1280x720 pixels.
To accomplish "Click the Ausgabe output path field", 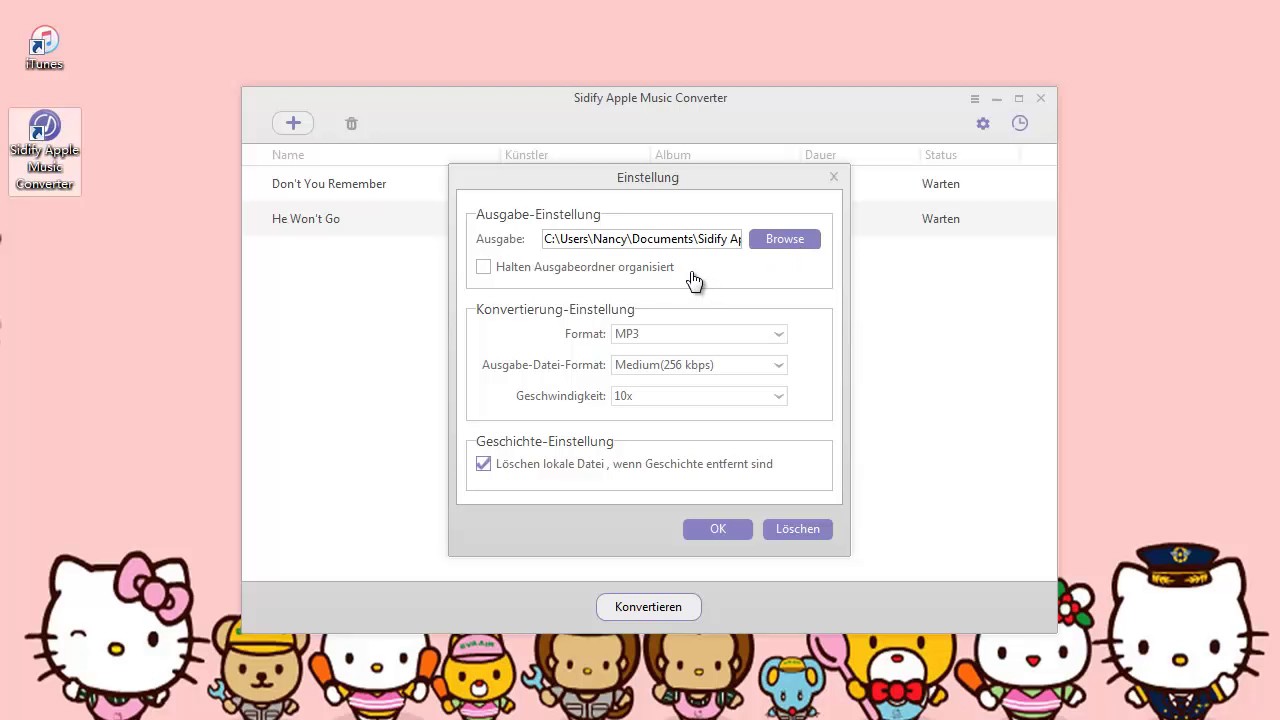I will 642,239.
